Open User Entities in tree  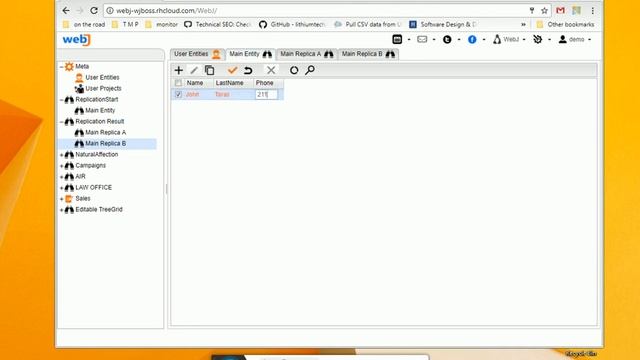(x=102, y=77)
